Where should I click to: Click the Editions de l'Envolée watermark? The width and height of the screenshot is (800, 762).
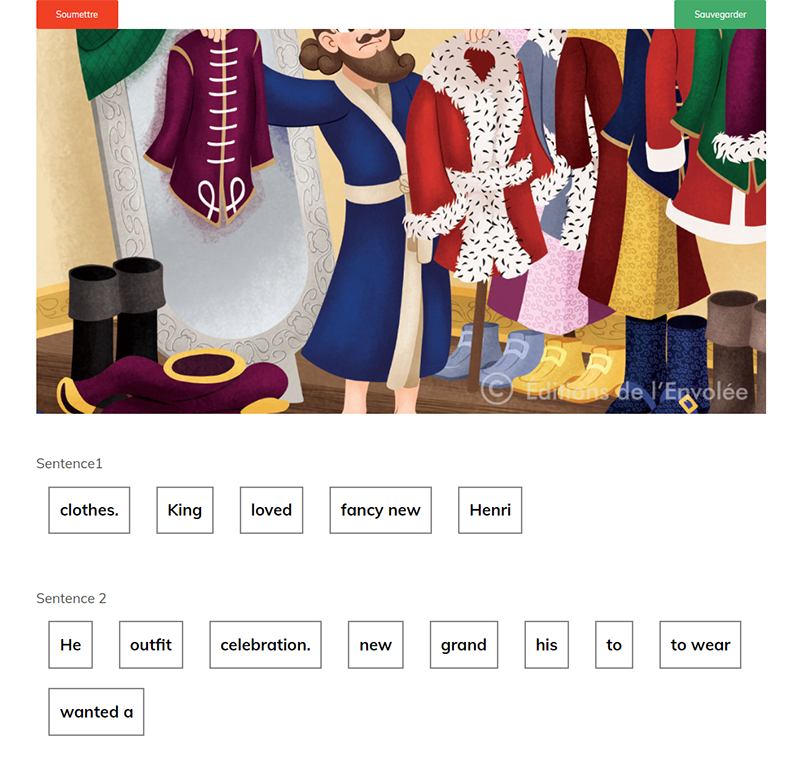(x=614, y=391)
